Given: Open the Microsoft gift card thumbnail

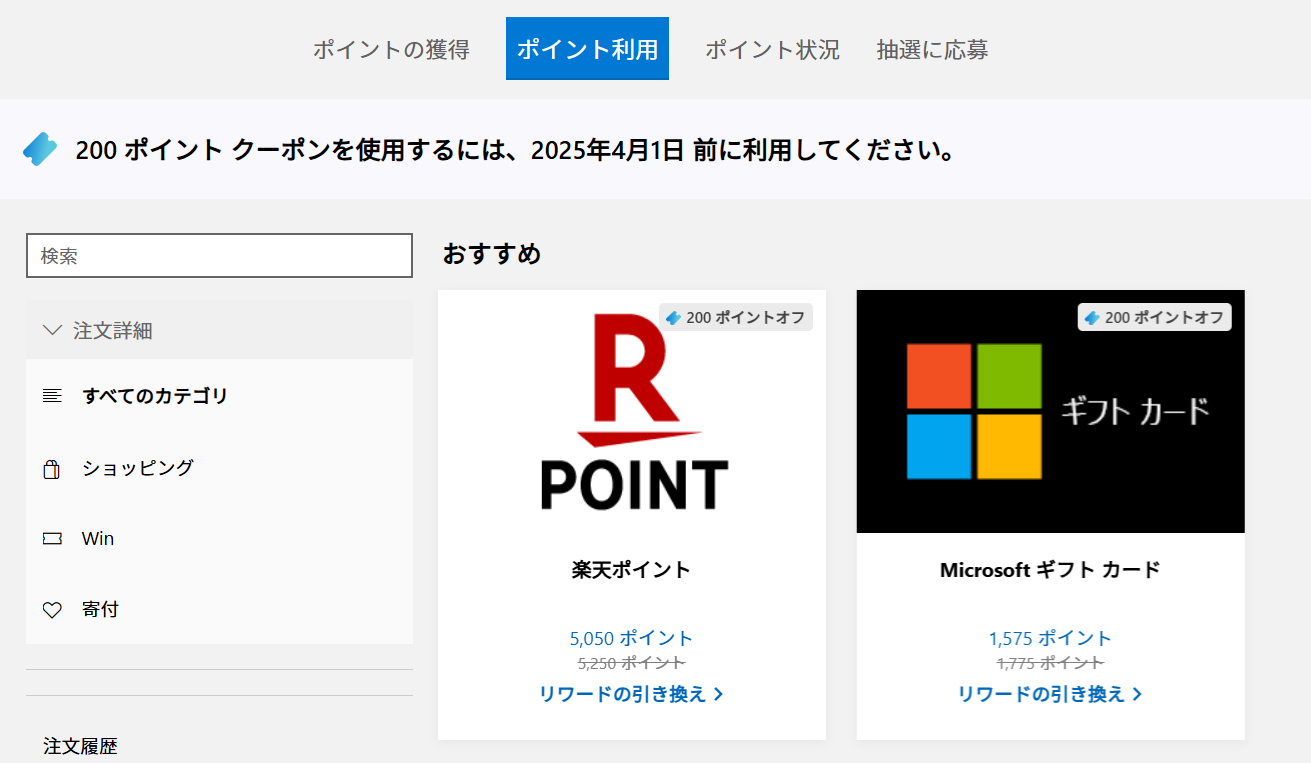Looking at the screenshot, I should click(x=1050, y=412).
